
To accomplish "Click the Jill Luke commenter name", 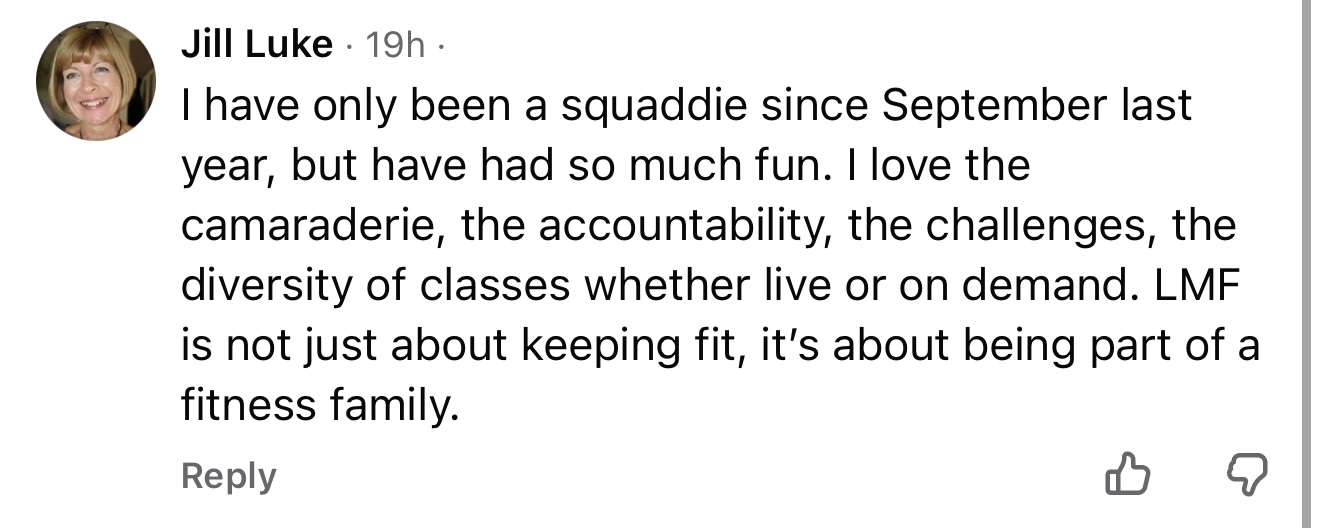I will point(256,44).
